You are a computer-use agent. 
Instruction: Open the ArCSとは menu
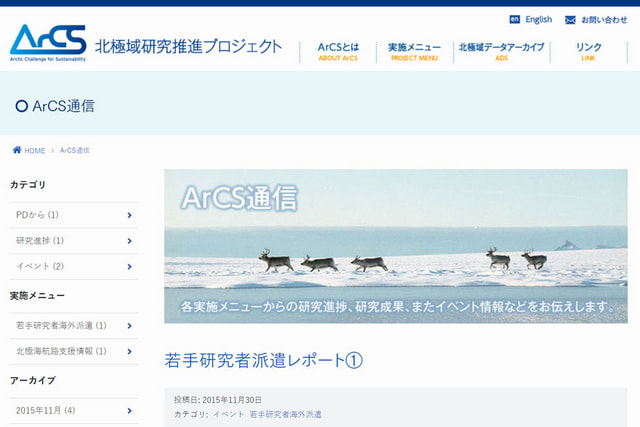point(338,52)
